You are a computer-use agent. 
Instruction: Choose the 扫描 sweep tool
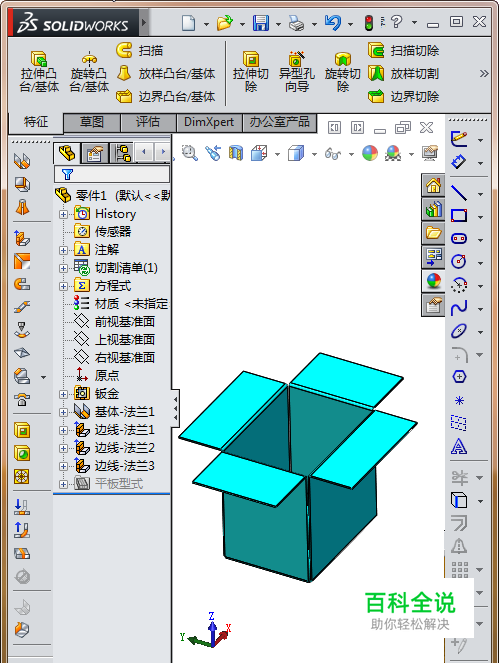click(x=140, y=50)
